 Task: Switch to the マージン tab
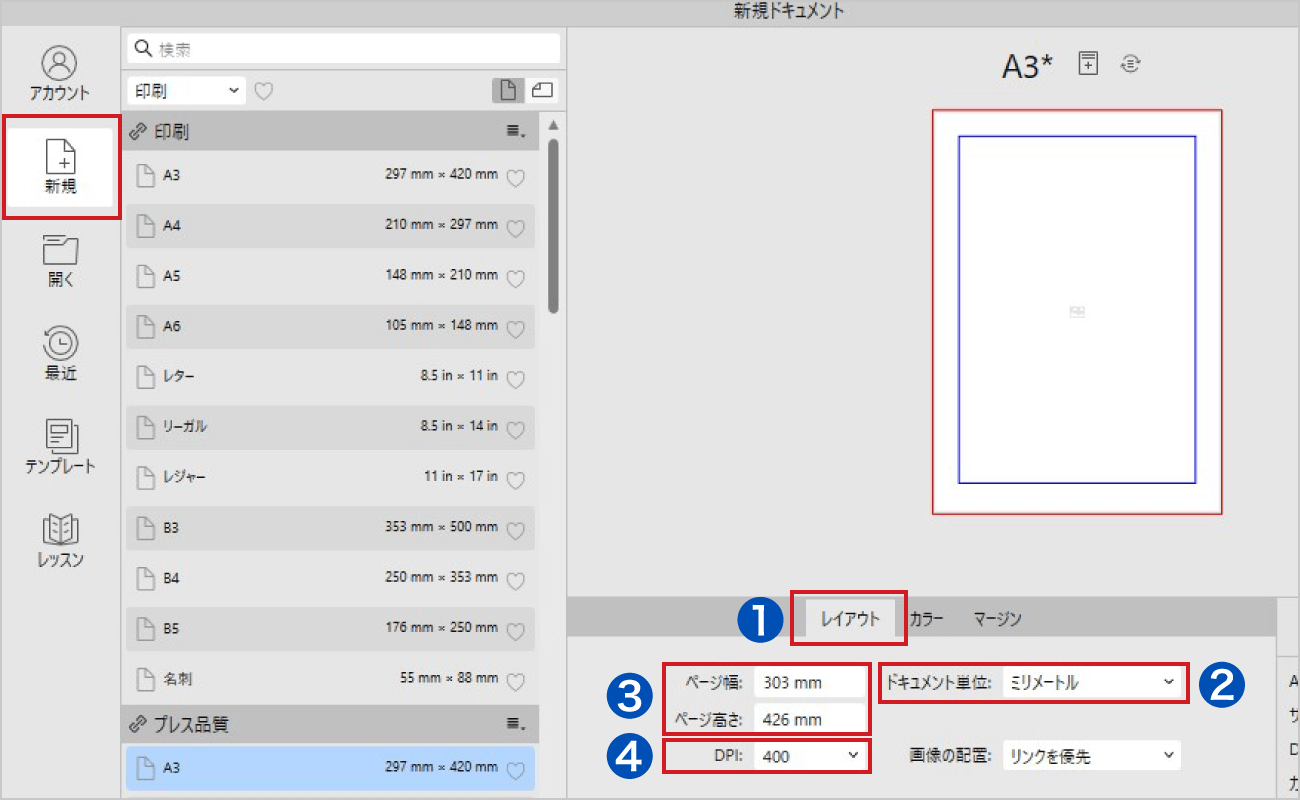click(x=997, y=619)
